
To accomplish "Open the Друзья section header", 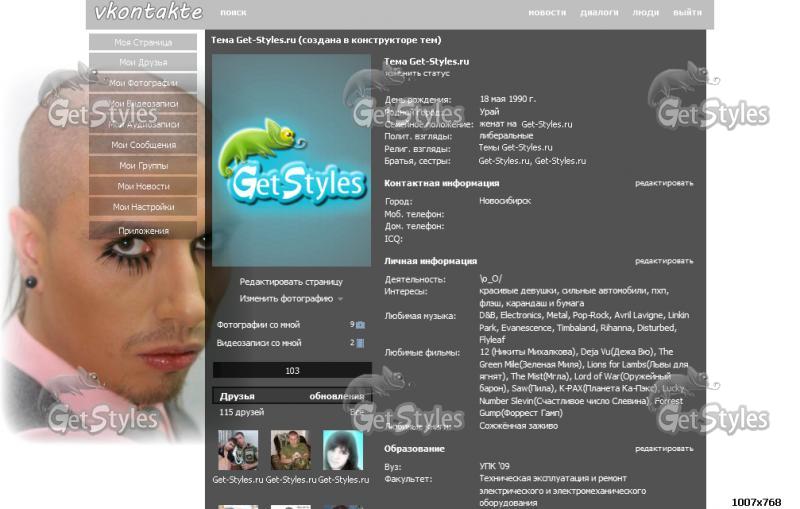I will tap(237, 396).
